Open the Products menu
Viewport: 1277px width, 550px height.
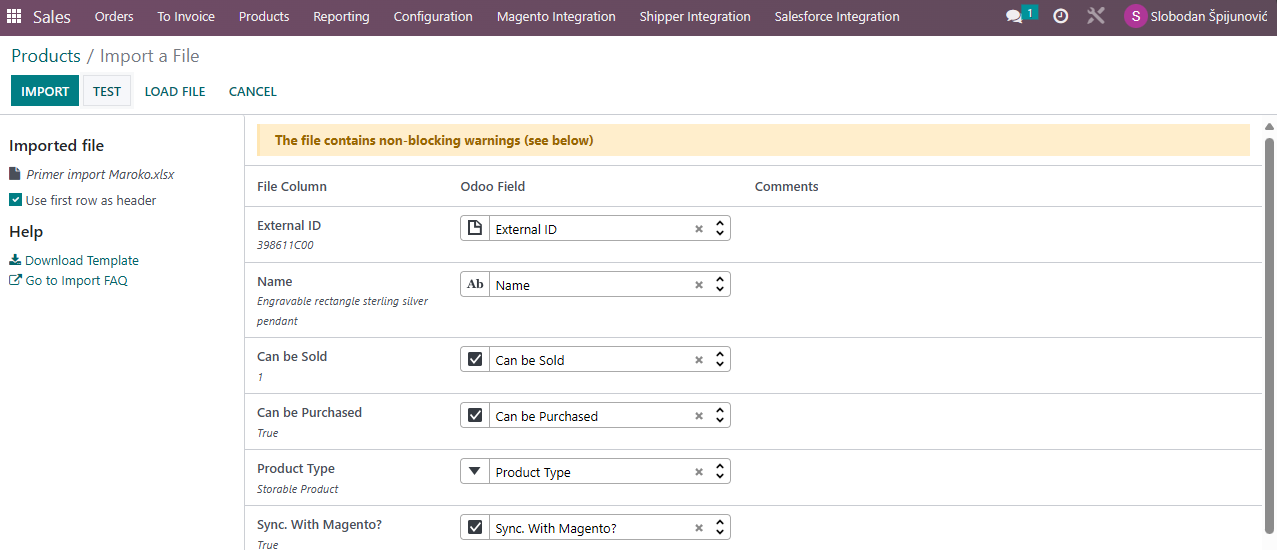264,17
